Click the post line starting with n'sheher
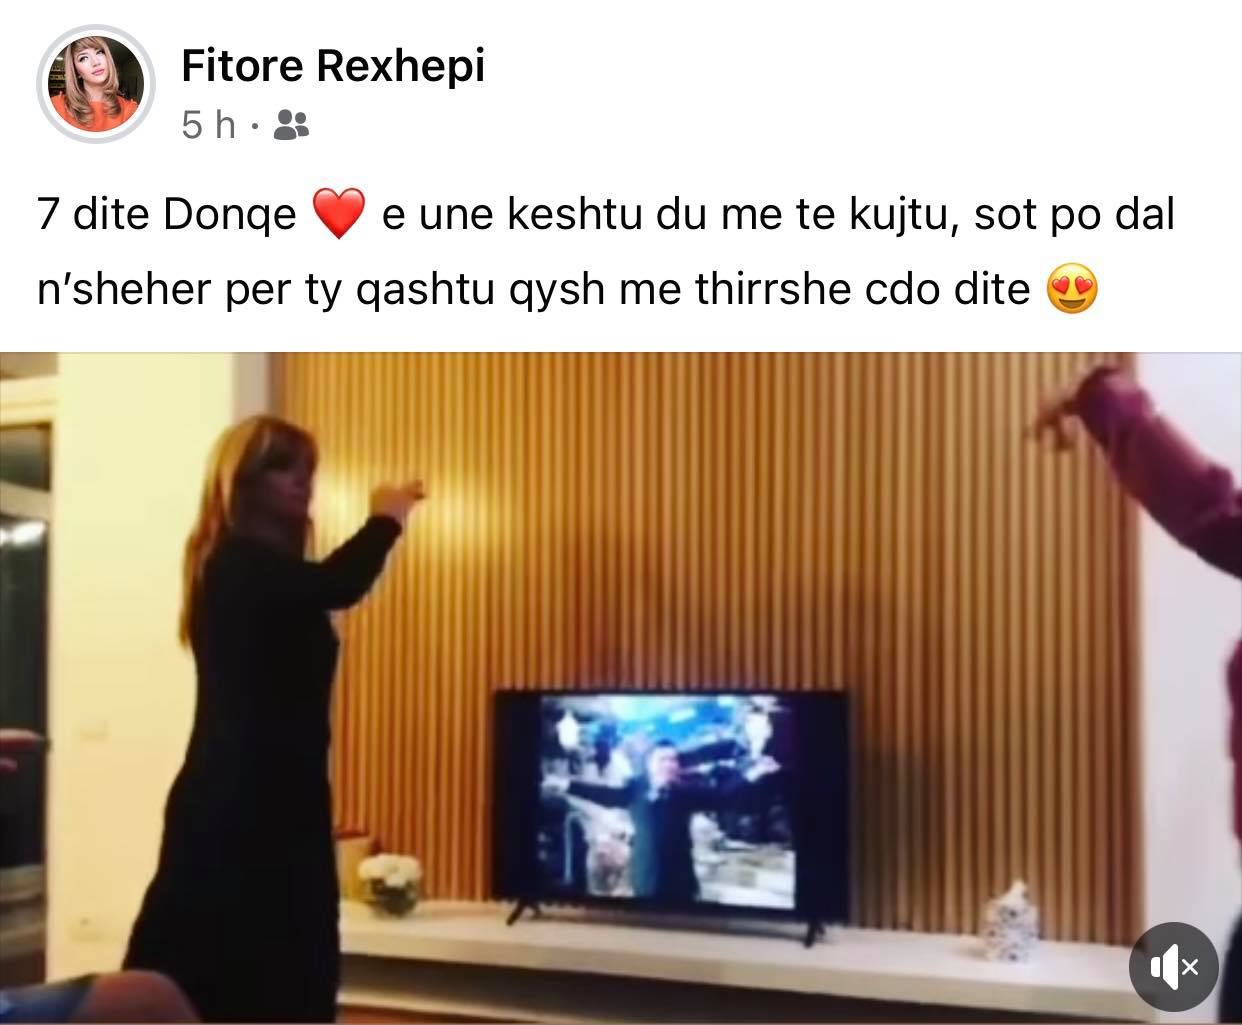Screen dimensions: 1242x1025 pyautogui.click(x=568, y=290)
